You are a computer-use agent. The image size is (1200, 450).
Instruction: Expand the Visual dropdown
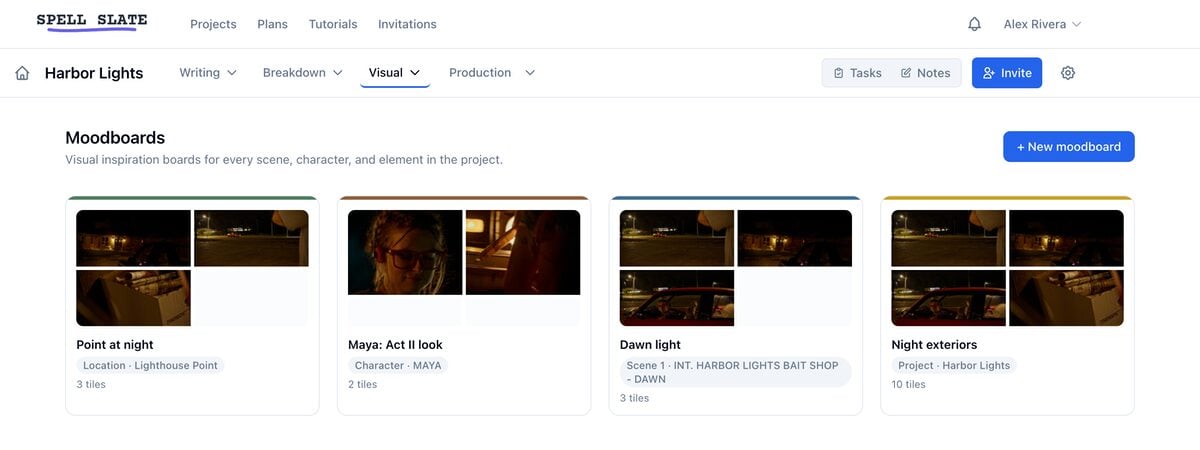click(394, 73)
